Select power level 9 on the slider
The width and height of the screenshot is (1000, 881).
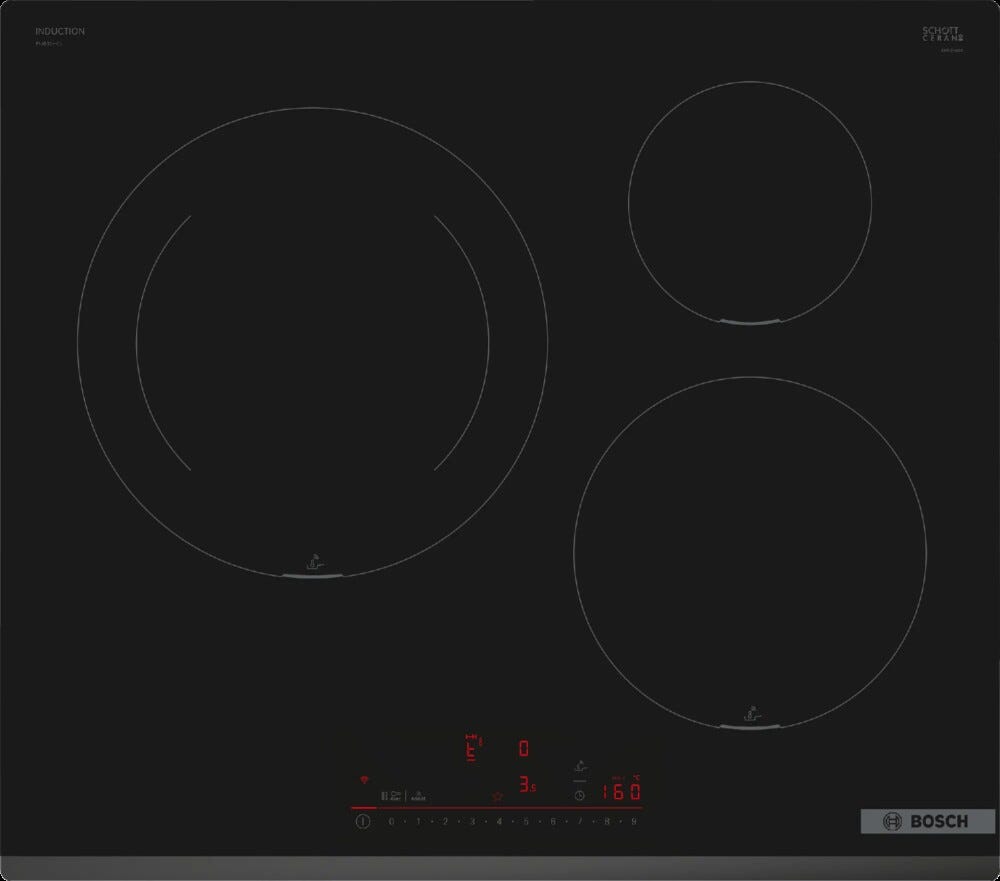coord(634,822)
